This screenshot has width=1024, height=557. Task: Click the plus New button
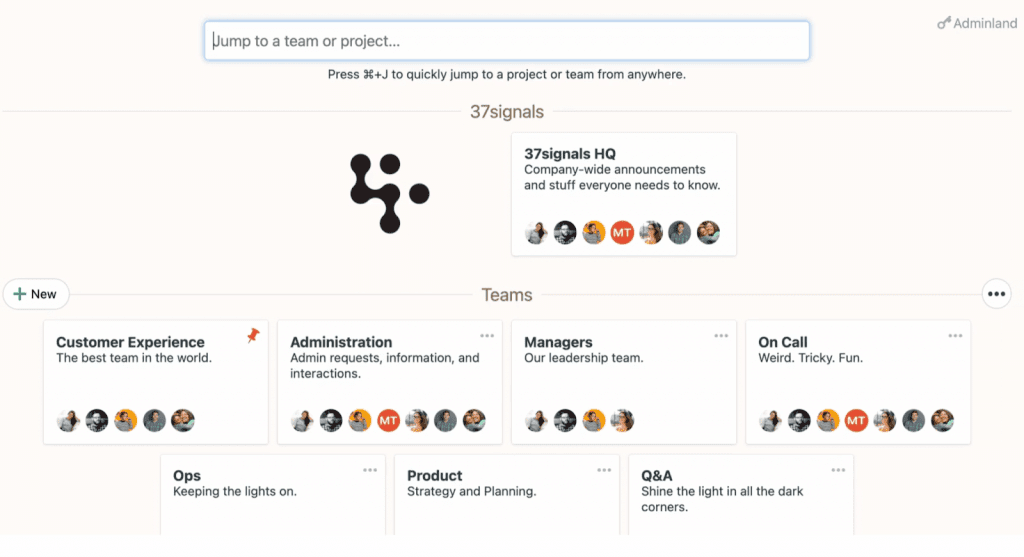pyautogui.click(x=36, y=294)
